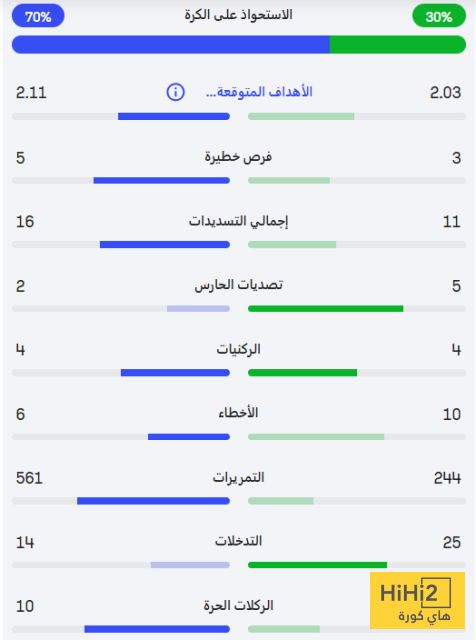Click the tackles stat label
The height and width of the screenshot is (640, 476).
(x=238, y=541)
